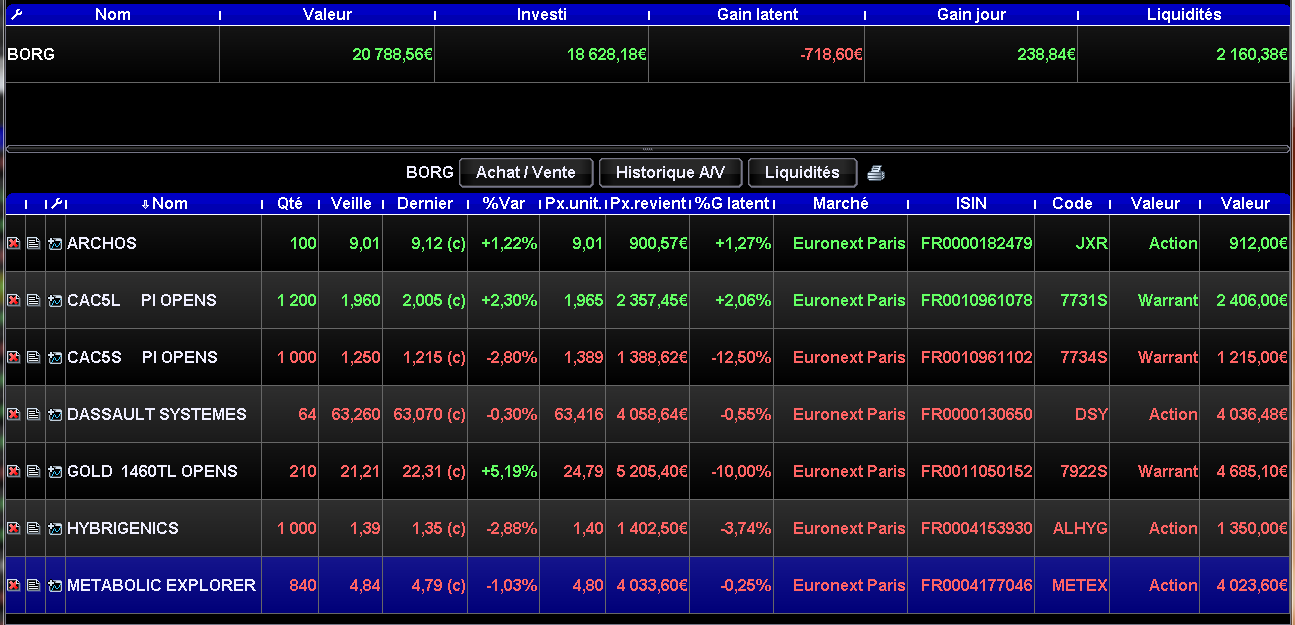Show the chart for CAC5L PI OPENS
This screenshot has width=1295, height=625.
(54, 300)
